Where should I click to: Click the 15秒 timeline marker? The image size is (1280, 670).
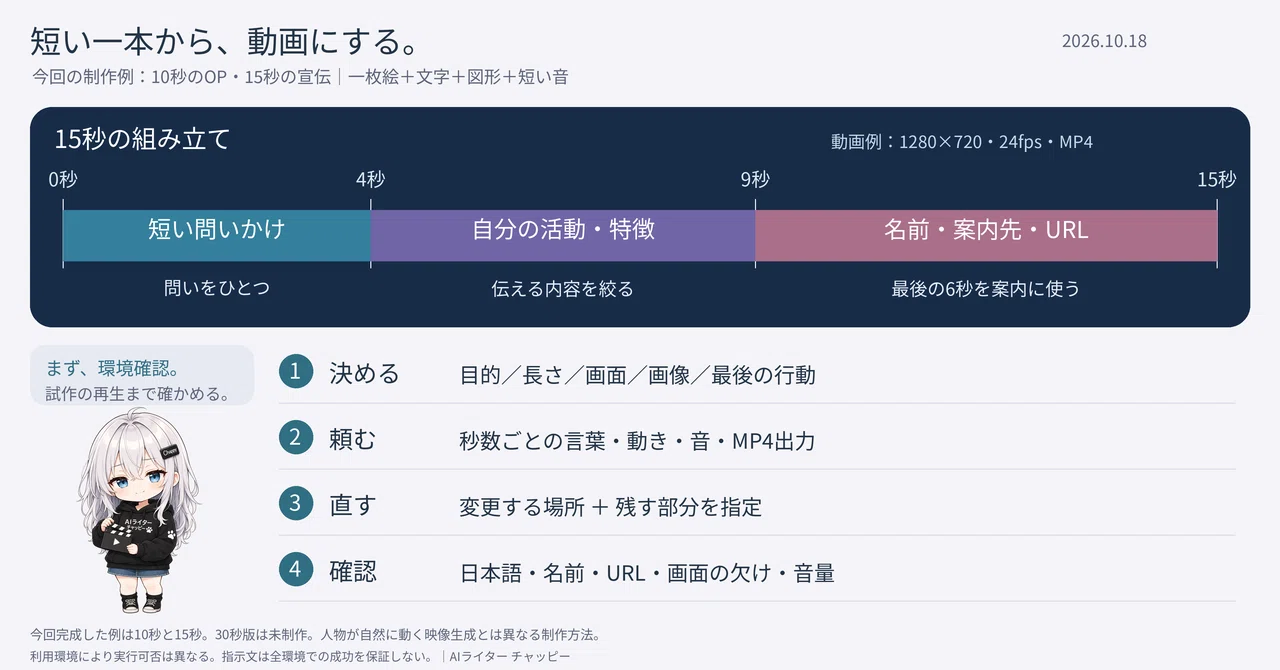tap(1217, 180)
